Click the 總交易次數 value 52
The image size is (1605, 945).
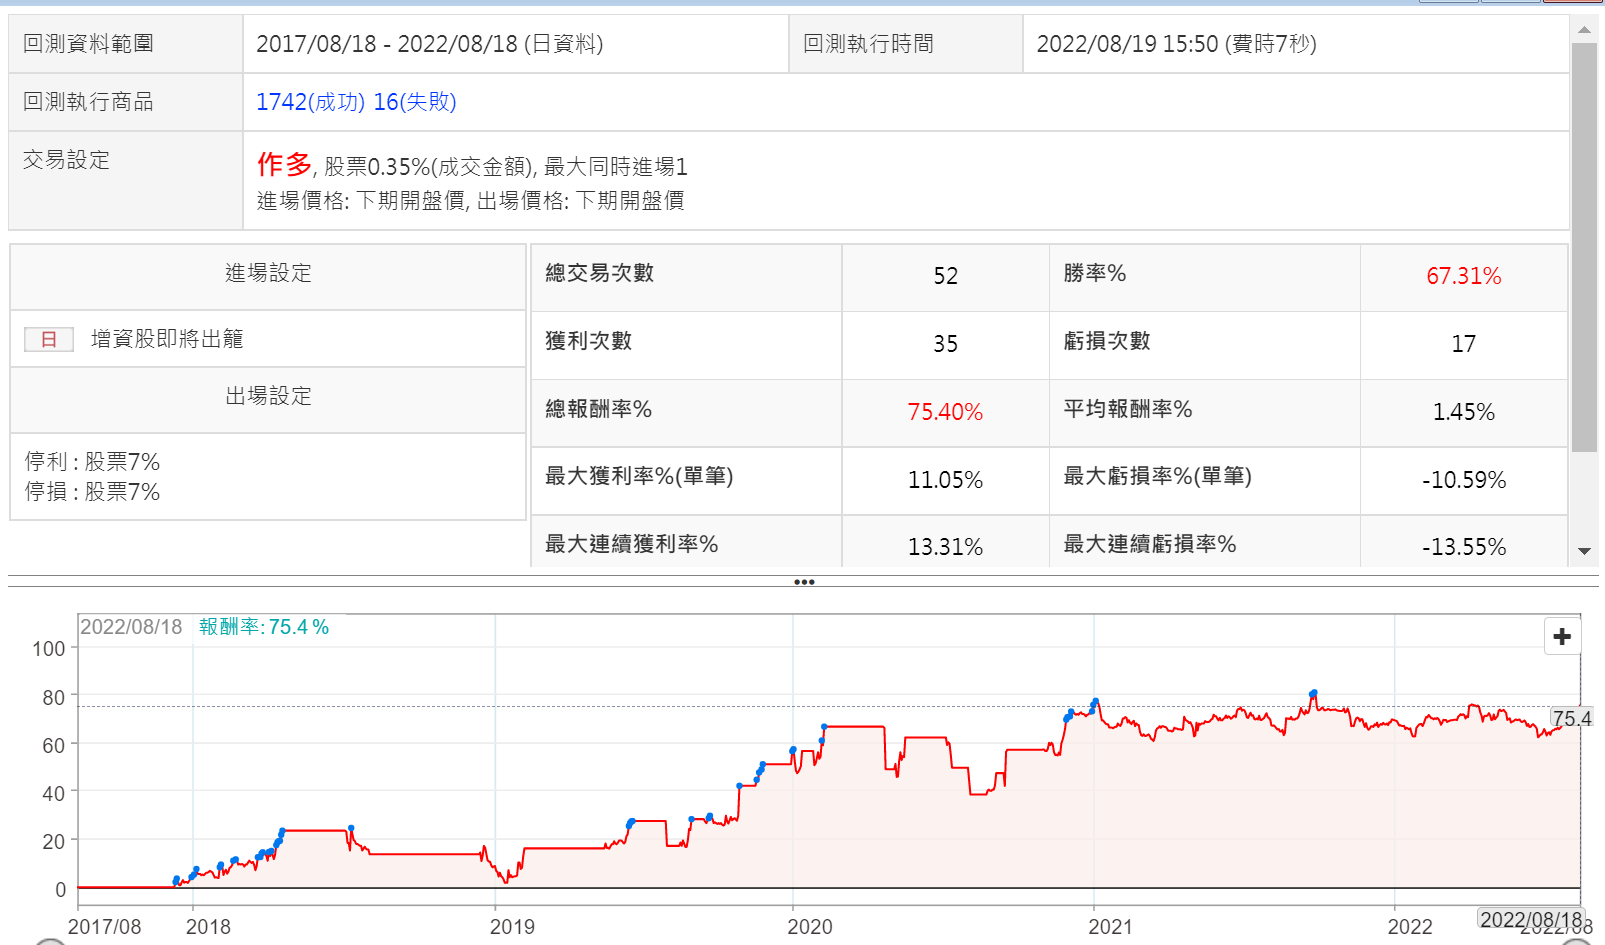[945, 276]
